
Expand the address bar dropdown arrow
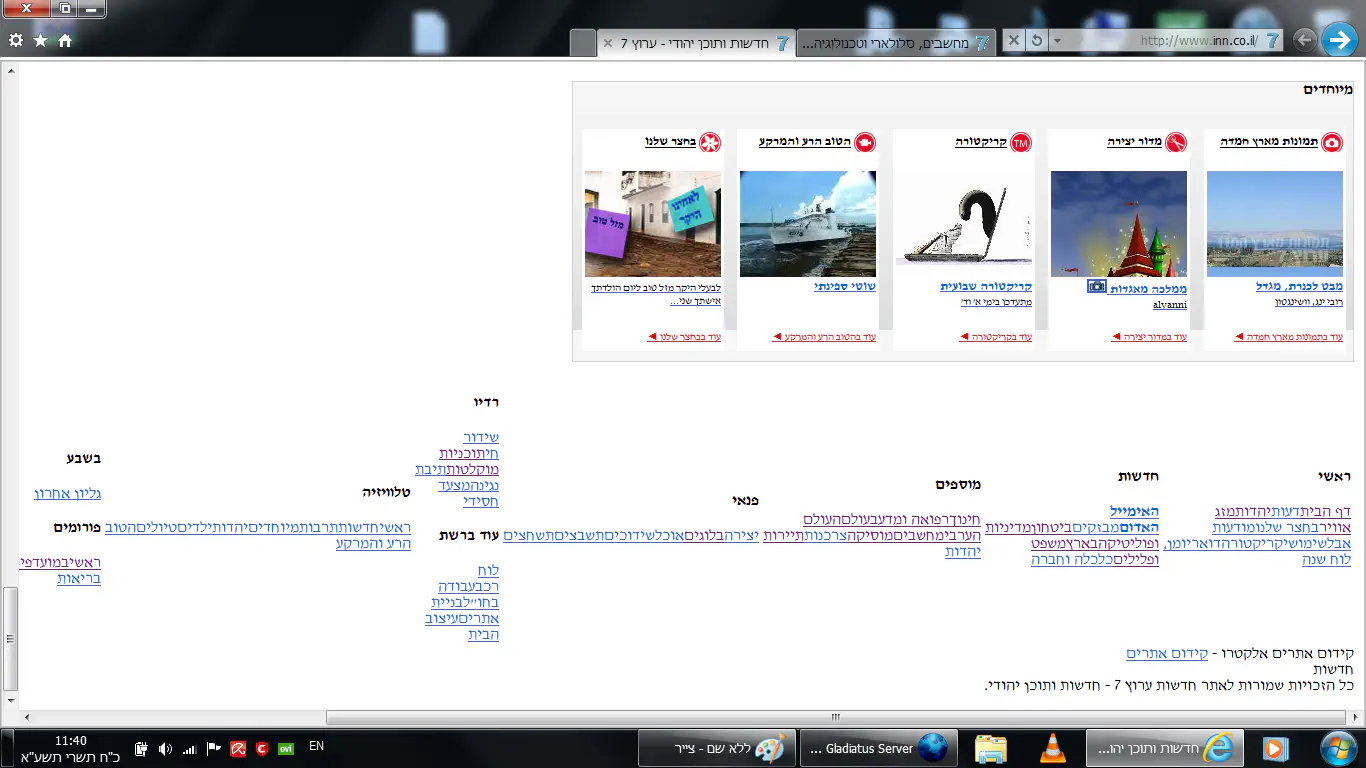(x=1057, y=41)
